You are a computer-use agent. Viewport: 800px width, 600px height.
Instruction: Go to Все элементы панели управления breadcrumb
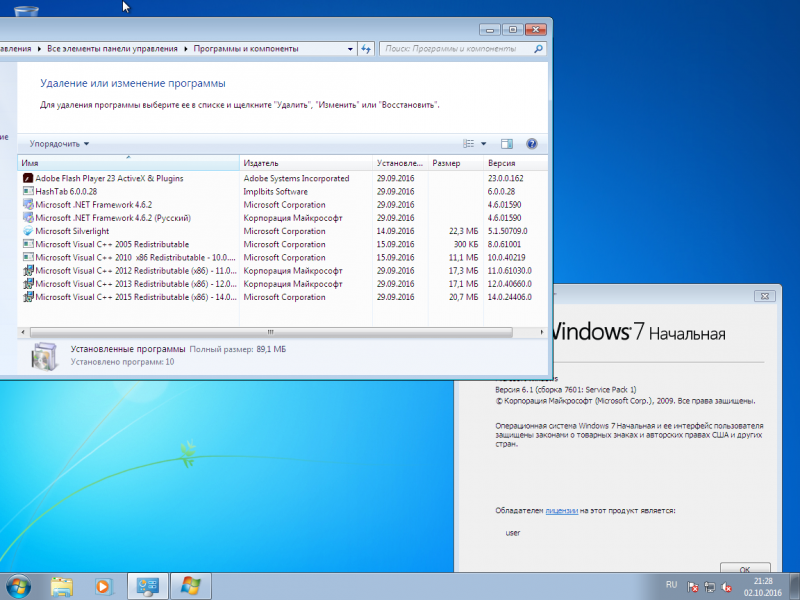tap(112, 49)
